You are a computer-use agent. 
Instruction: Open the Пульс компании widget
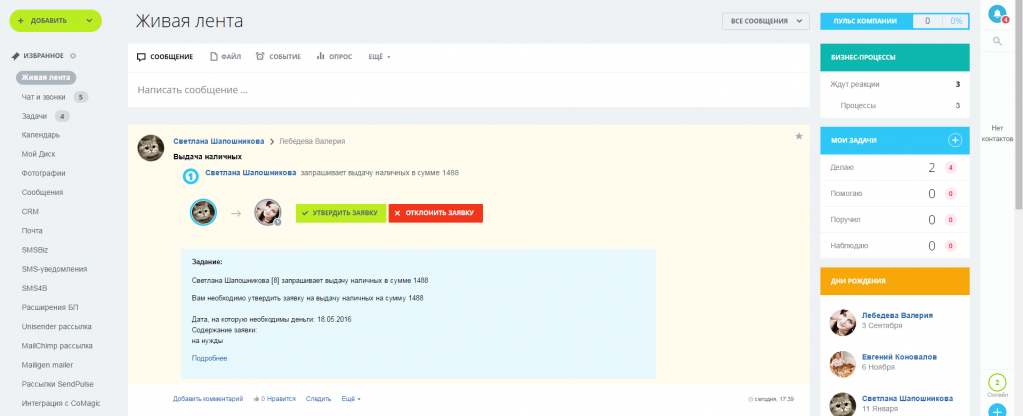[x=894, y=21]
